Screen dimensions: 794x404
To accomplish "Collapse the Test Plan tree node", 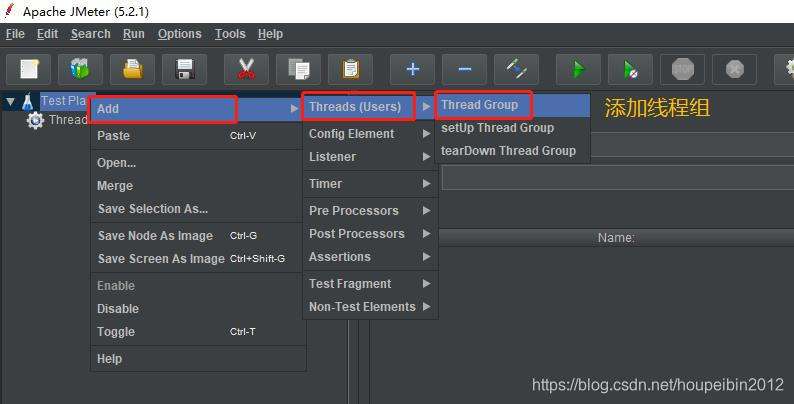I will pos(10,102).
